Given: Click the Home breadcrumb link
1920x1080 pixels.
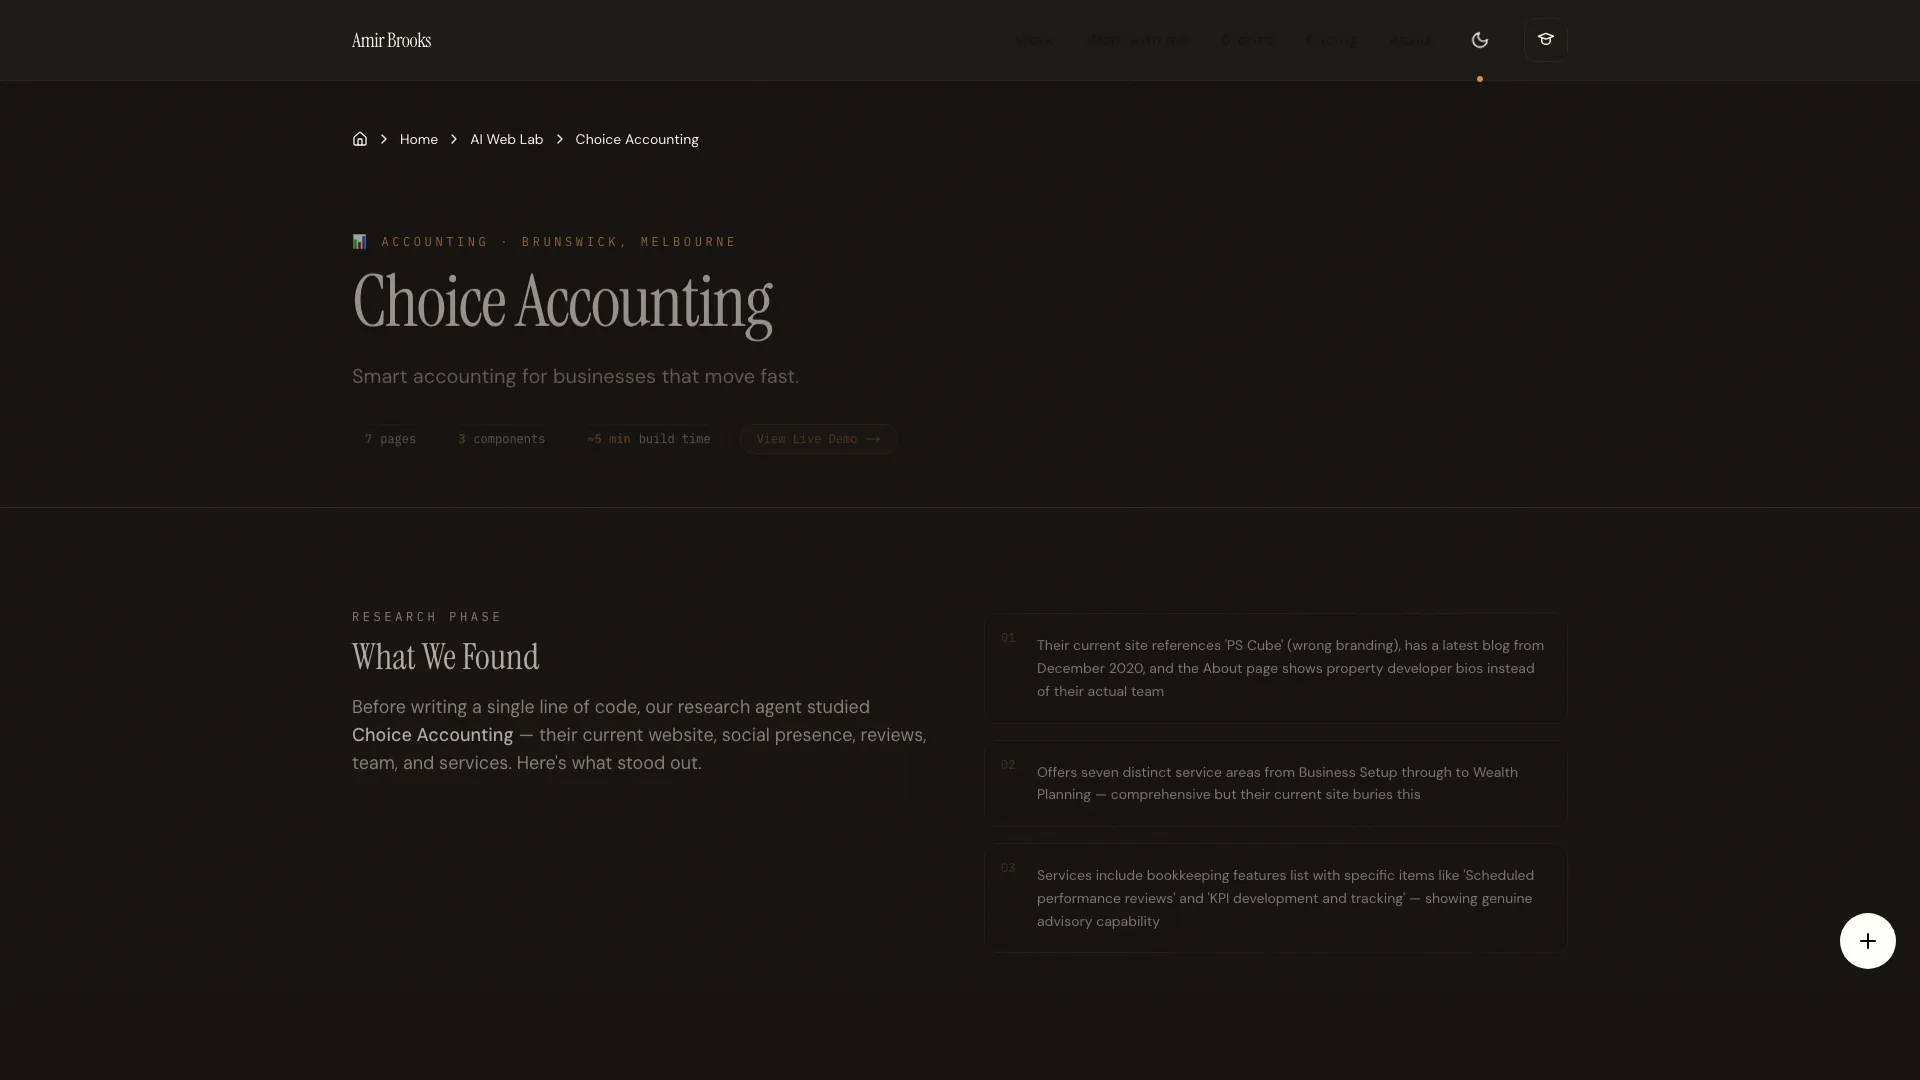Looking at the screenshot, I should click(x=418, y=139).
